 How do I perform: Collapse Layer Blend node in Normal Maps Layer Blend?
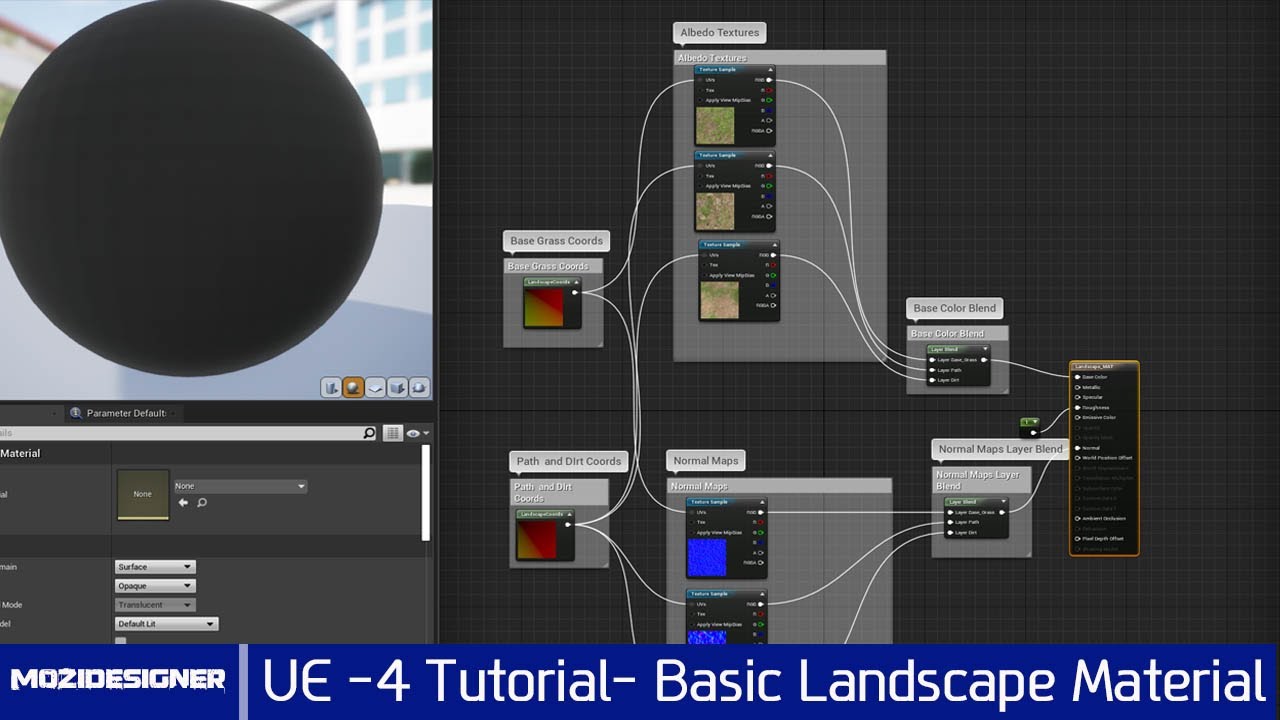click(x=1002, y=502)
